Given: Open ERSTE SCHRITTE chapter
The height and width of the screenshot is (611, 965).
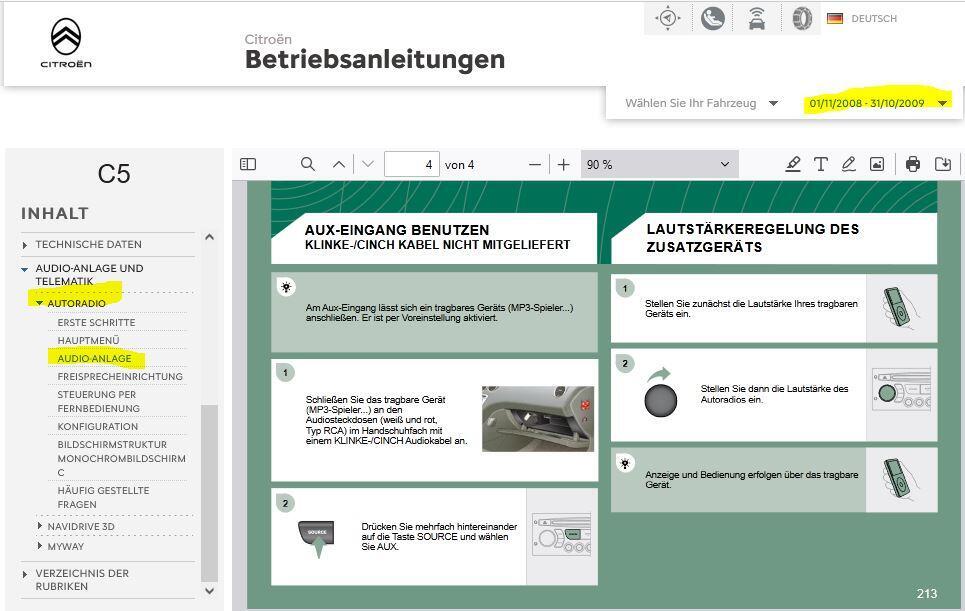Looking at the screenshot, I should pyautogui.click(x=96, y=322).
